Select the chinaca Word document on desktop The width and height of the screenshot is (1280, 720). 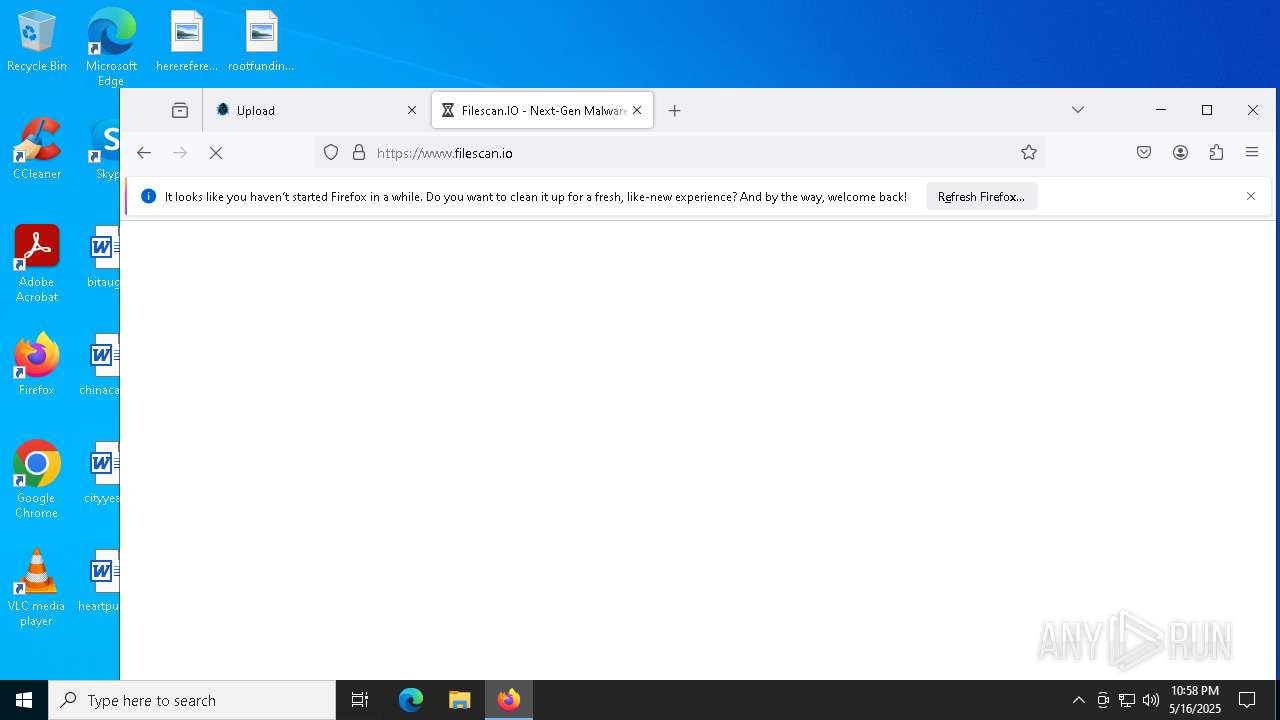pos(100,365)
